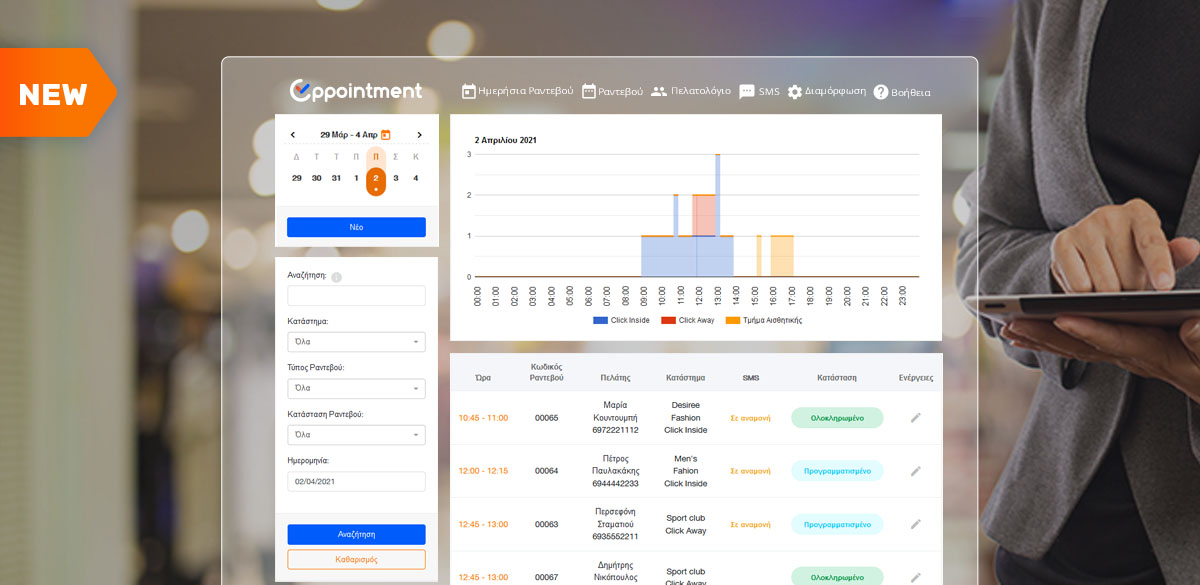Expand the Κατάστημα dropdown
Image resolution: width=1200 pixels, height=585 pixels.
pos(355,341)
